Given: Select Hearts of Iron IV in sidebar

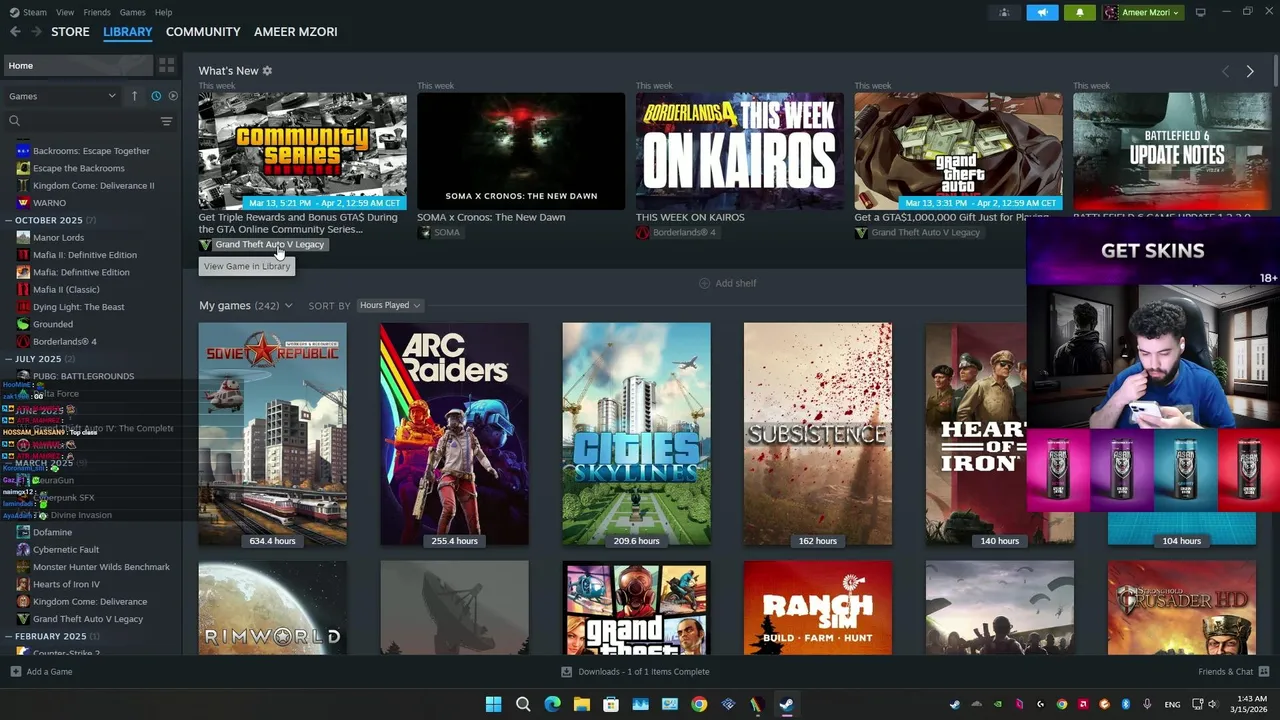Looking at the screenshot, I should point(66,584).
